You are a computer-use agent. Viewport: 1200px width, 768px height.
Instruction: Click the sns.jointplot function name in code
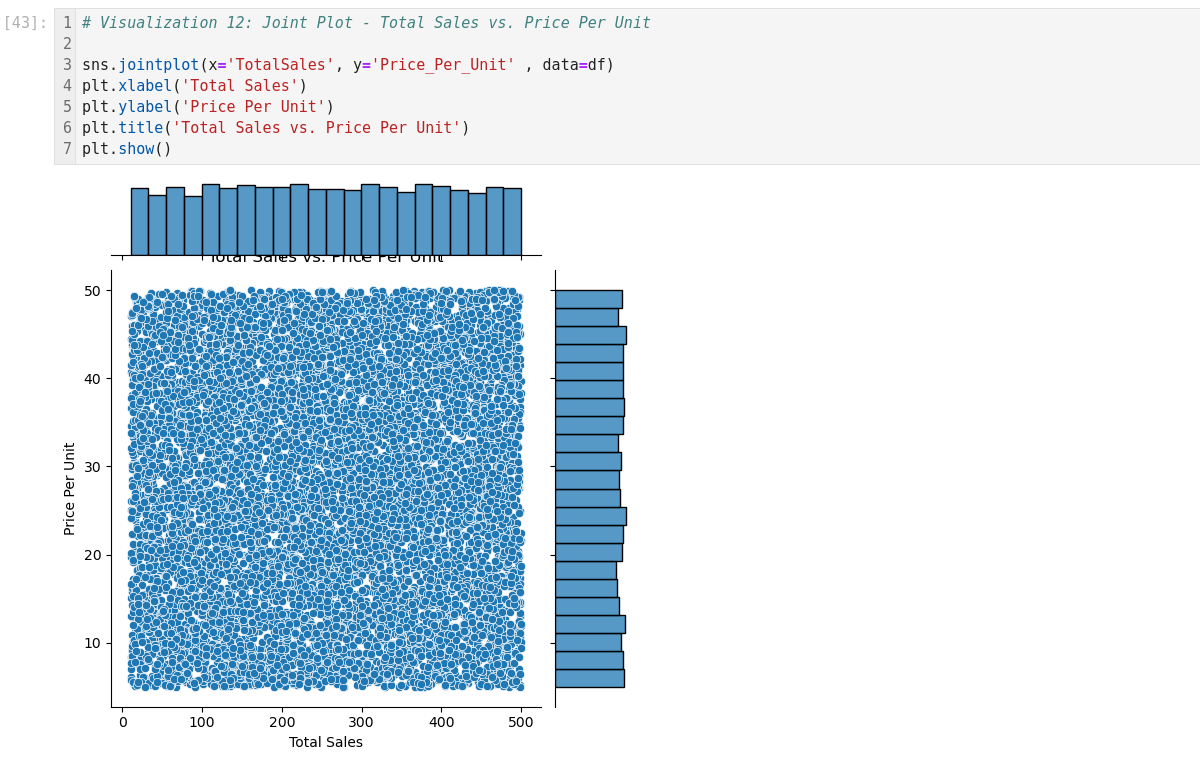158,65
